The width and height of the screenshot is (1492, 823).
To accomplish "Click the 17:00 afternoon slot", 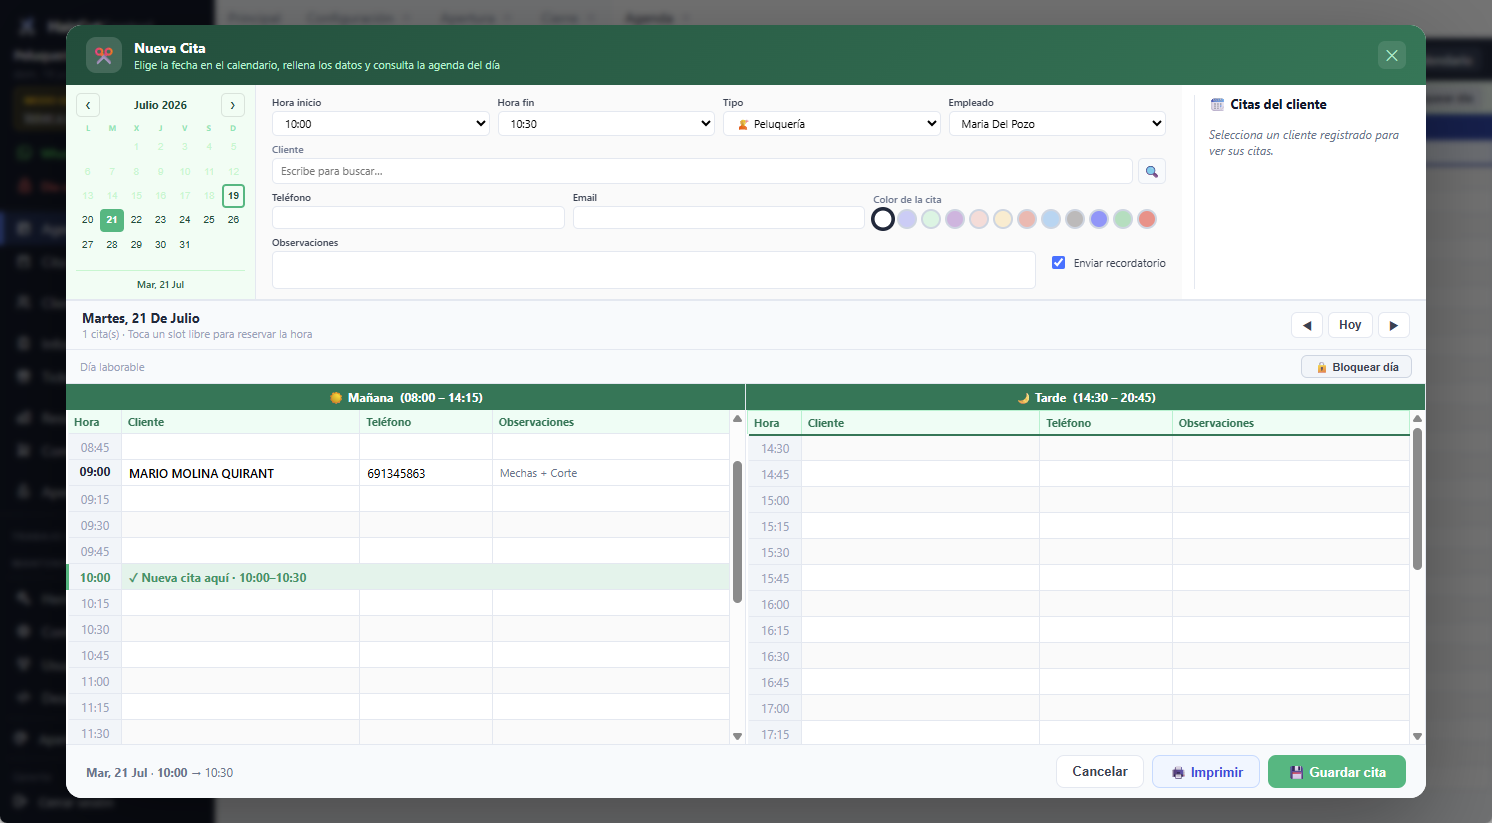I will point(1079,708).
